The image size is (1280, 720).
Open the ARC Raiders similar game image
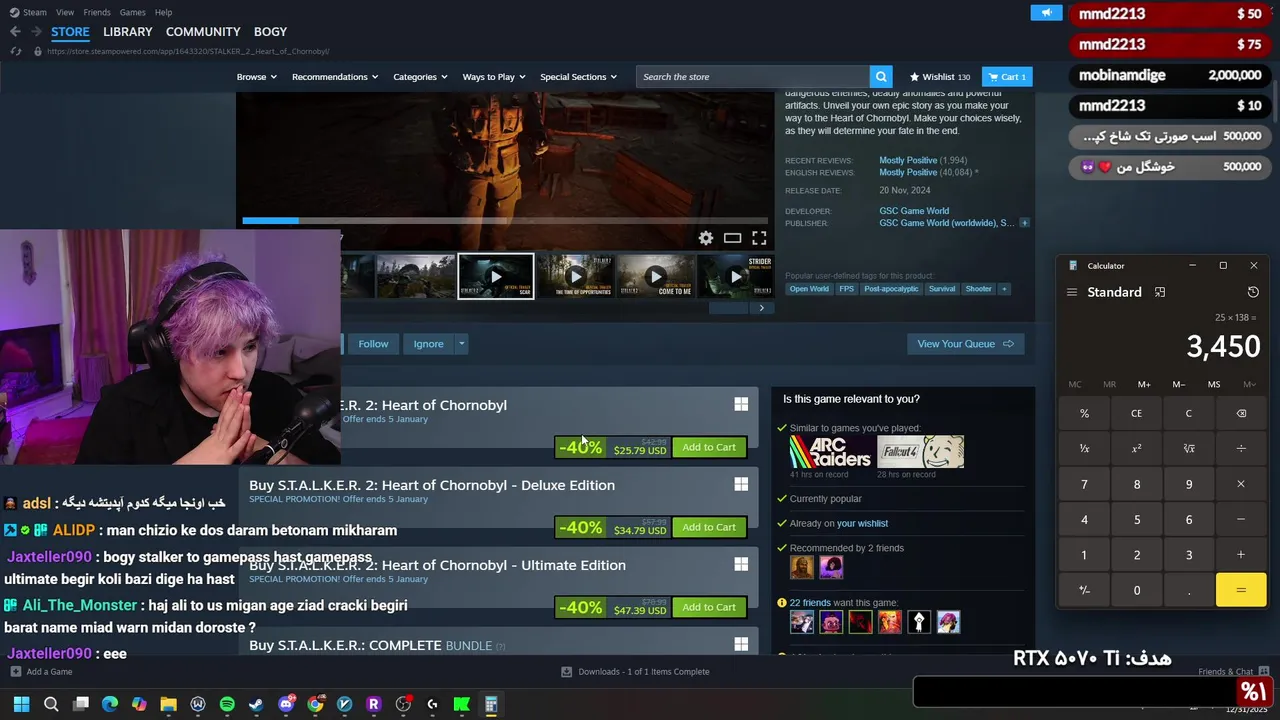[x=830, y=452]
